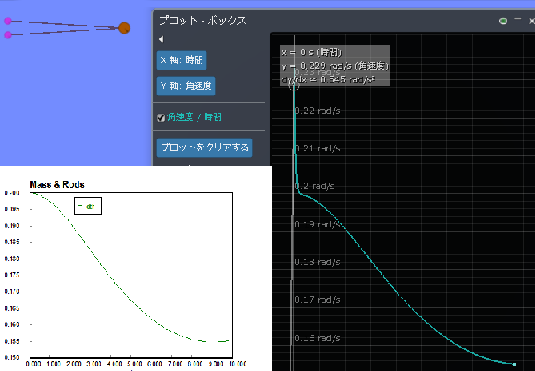This screenshot has width=535, height=371.
Task: Click the 角速度 / 時間 series label
Action: pos(194,117)
